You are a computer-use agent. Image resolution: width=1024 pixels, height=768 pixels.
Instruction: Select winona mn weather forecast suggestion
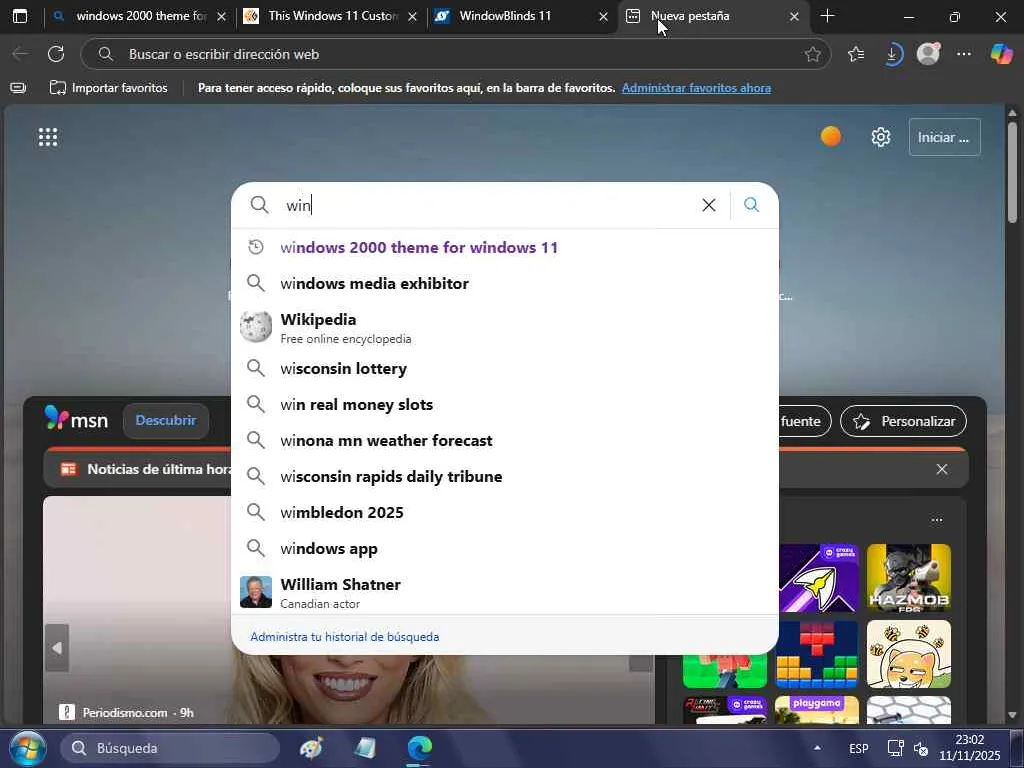click(505, 440)
